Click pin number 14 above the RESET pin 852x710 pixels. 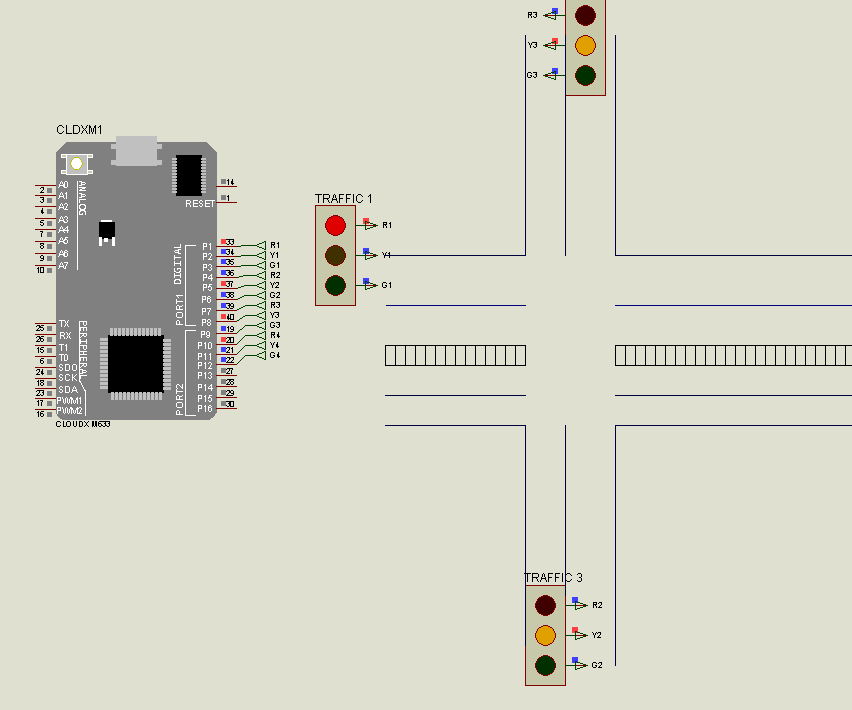pyautogui.click(x=230, y=183)
